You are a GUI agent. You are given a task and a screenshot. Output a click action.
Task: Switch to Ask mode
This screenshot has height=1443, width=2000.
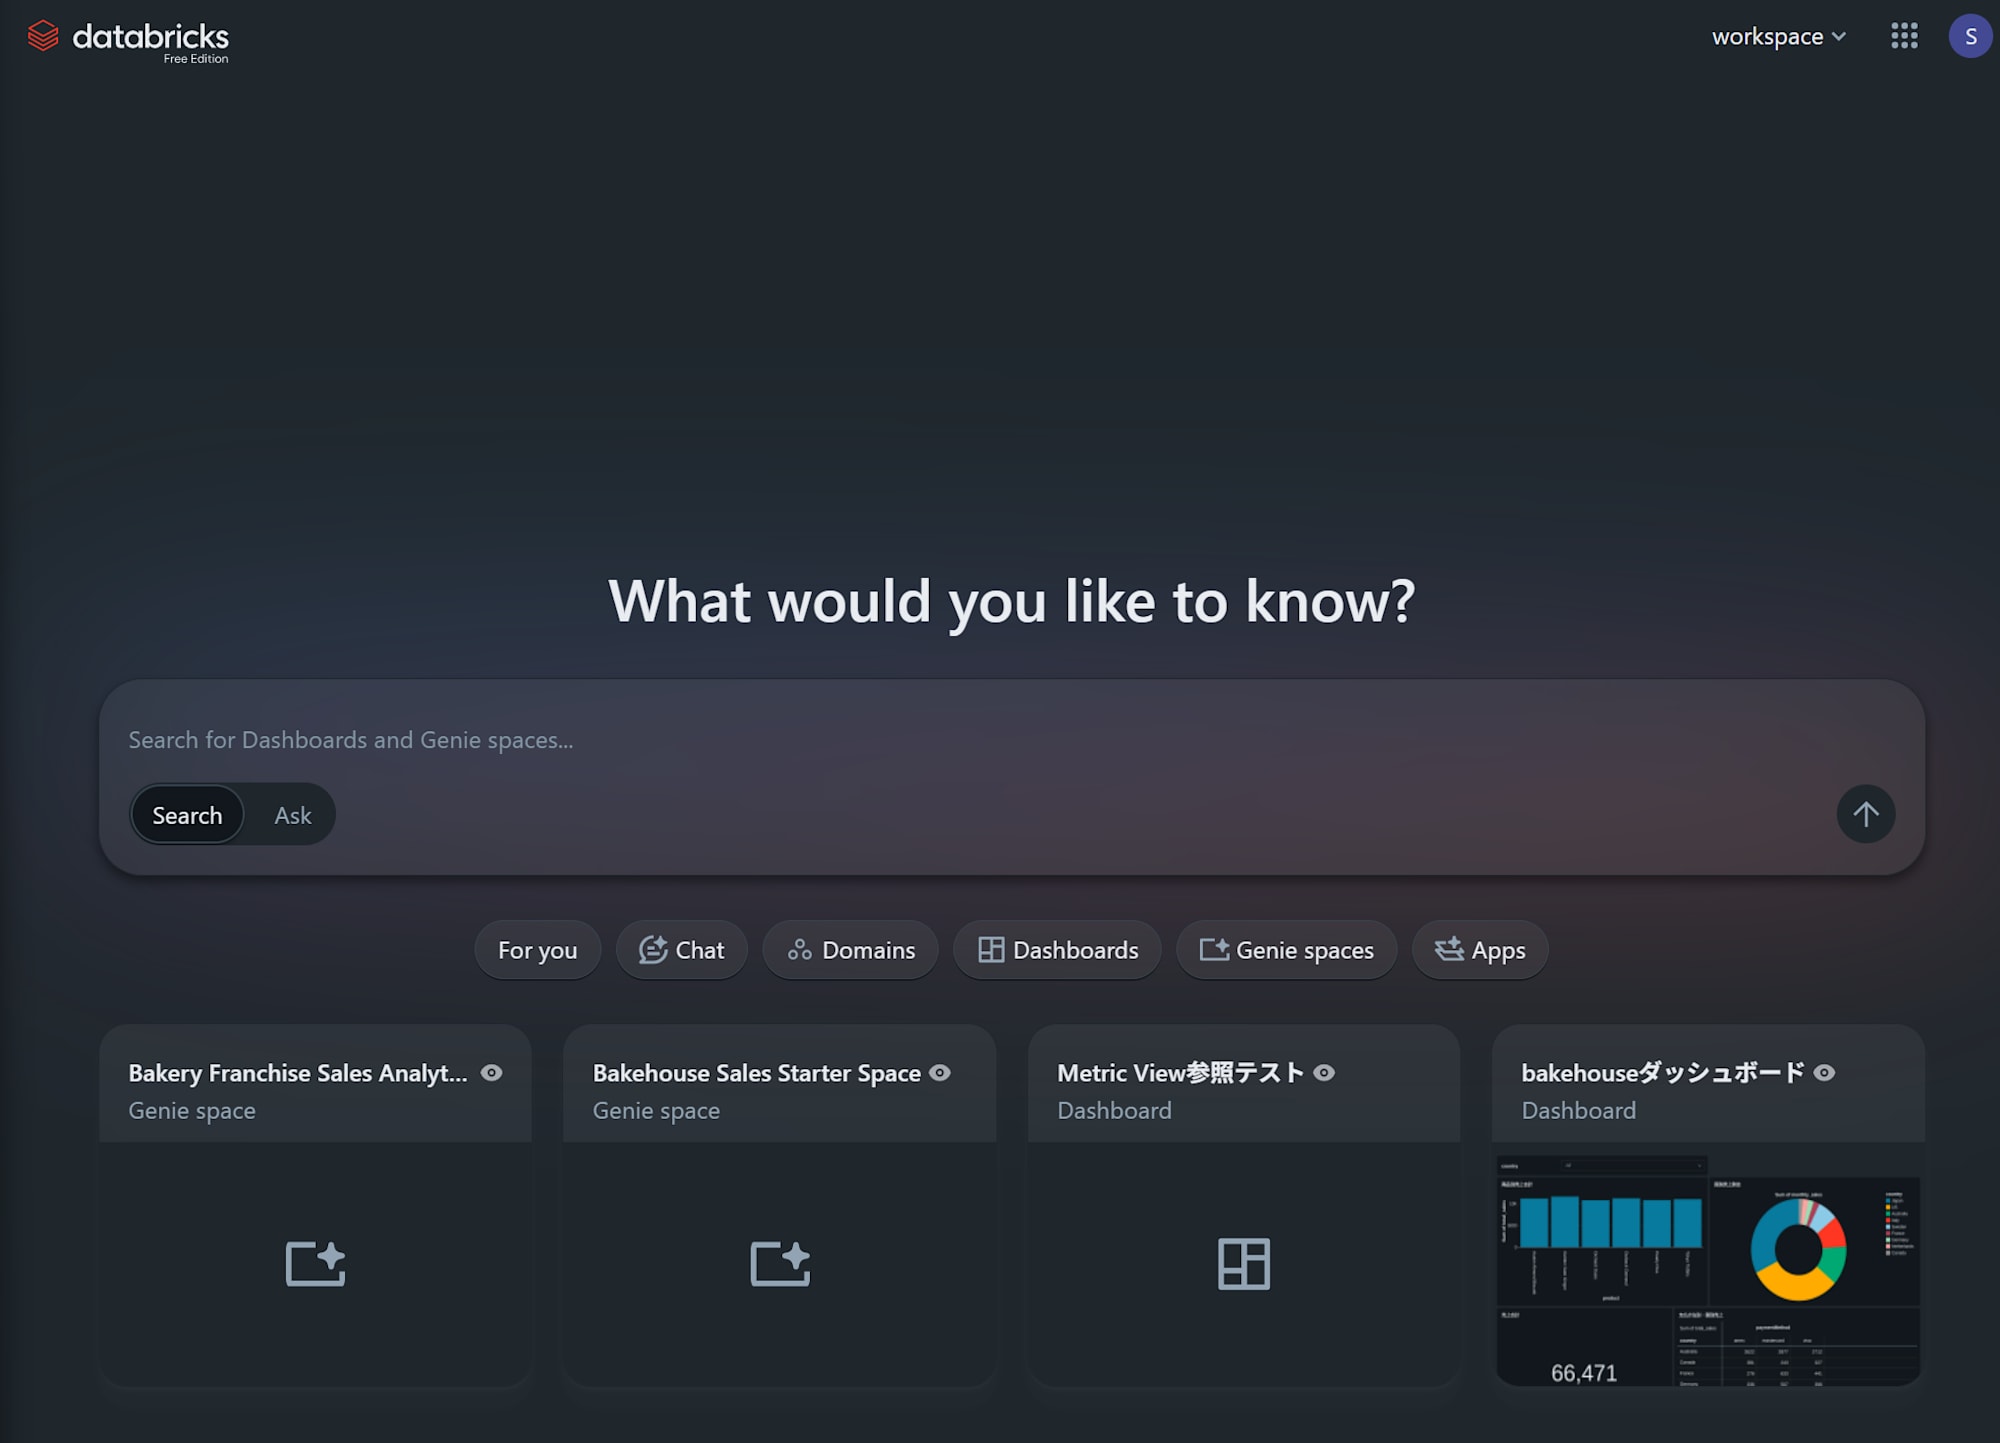(x=292, y=815)
